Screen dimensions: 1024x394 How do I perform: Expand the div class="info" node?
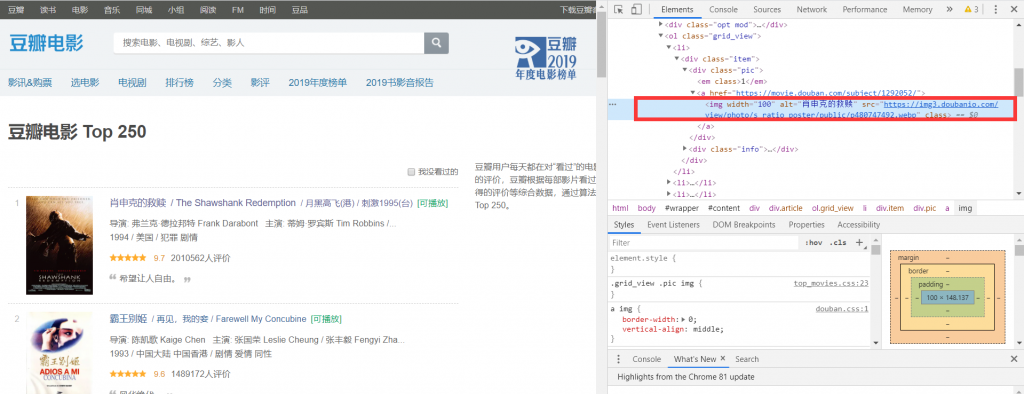[684, 149]
